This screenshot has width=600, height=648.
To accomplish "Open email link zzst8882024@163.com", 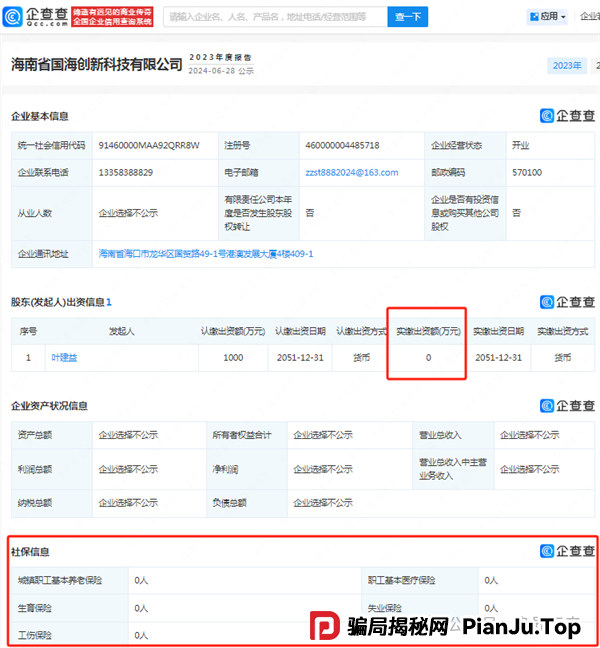I will coord(352,172).
